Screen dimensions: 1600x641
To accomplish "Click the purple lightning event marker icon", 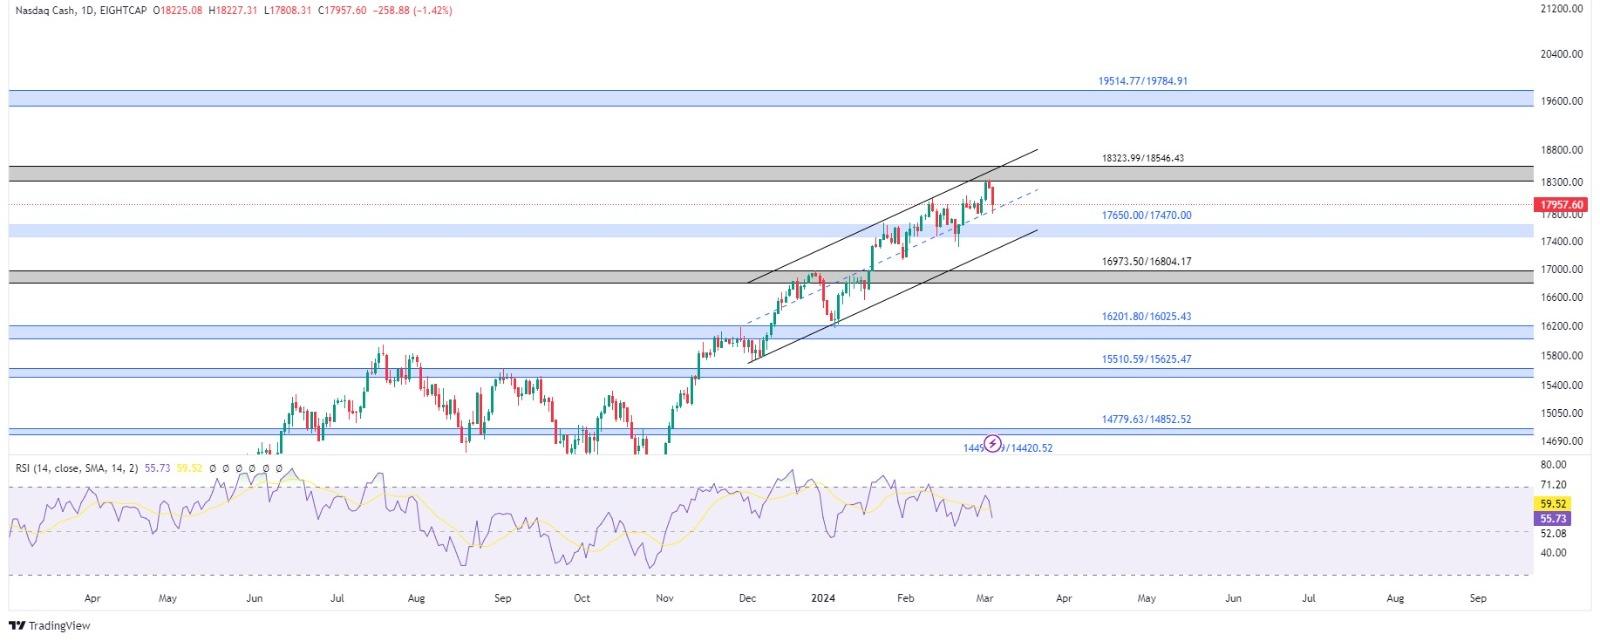I will coord(993,443).
